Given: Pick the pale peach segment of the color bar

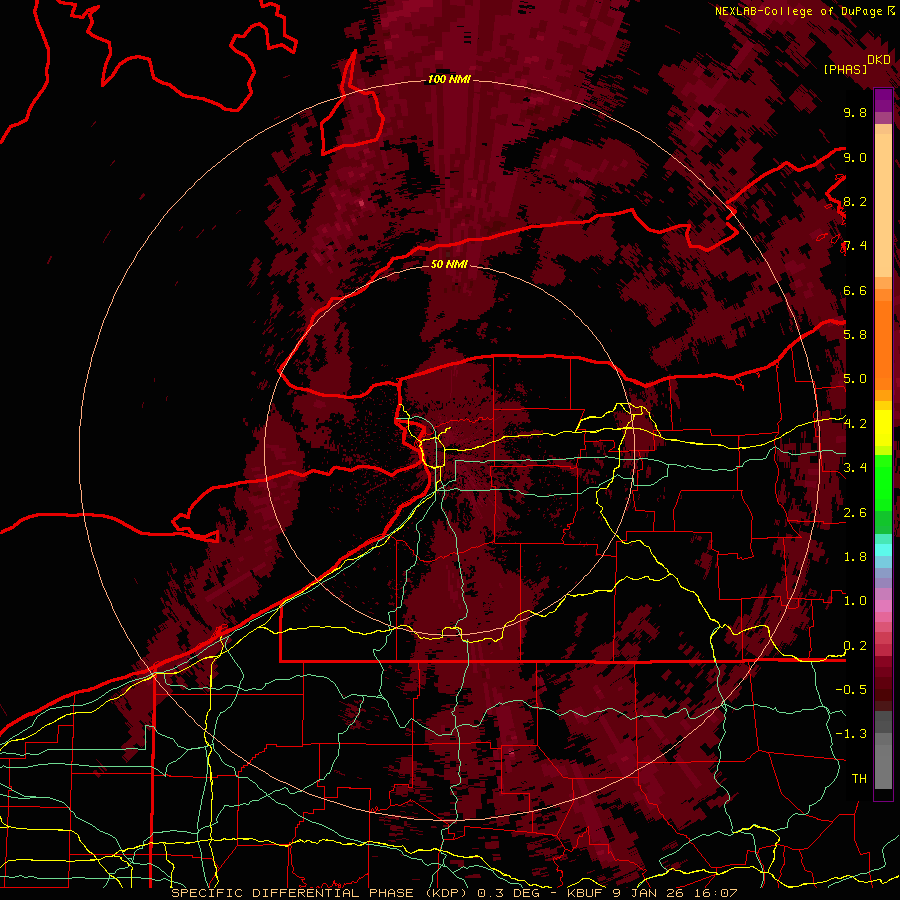Looking at the screenshot, I should tap(883, 205).
